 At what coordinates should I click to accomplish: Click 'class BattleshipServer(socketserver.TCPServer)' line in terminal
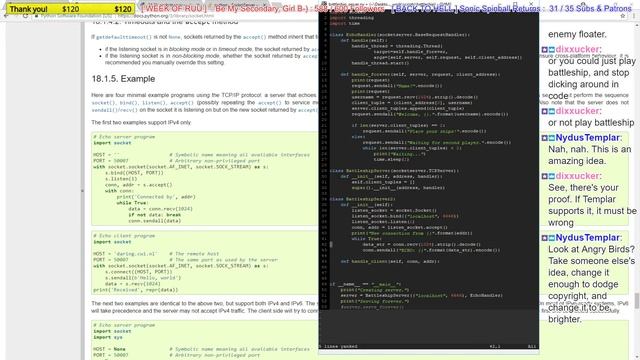click(394, 171)
